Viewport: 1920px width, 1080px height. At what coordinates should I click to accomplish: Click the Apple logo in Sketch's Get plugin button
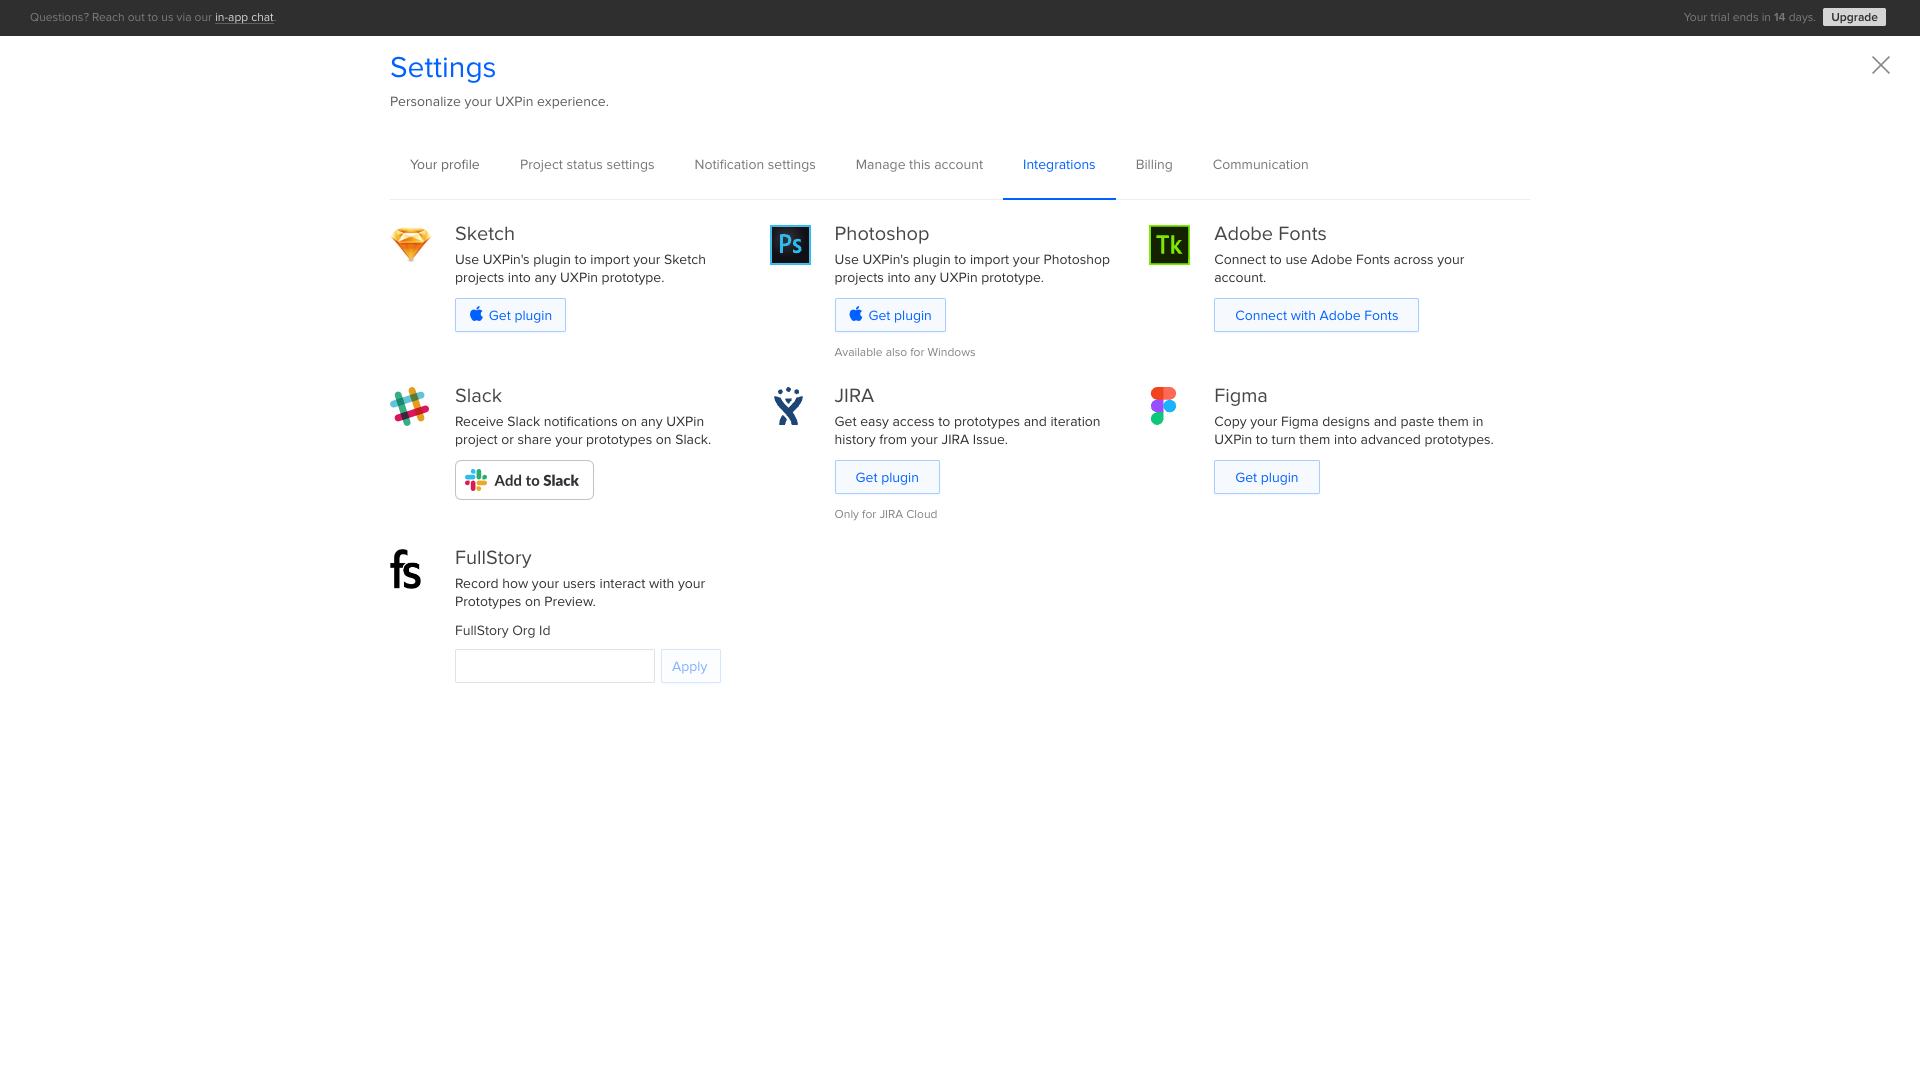coord(476,314)
